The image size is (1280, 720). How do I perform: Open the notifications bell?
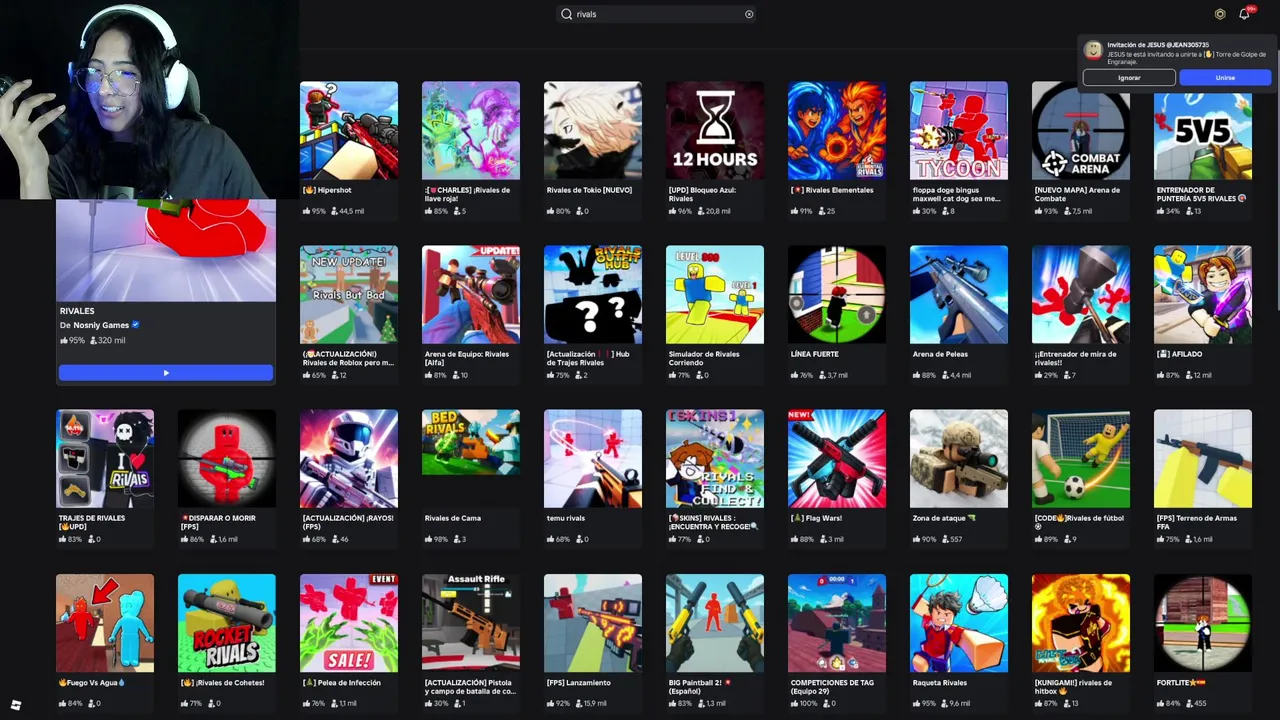click(x=1244, y=14)
